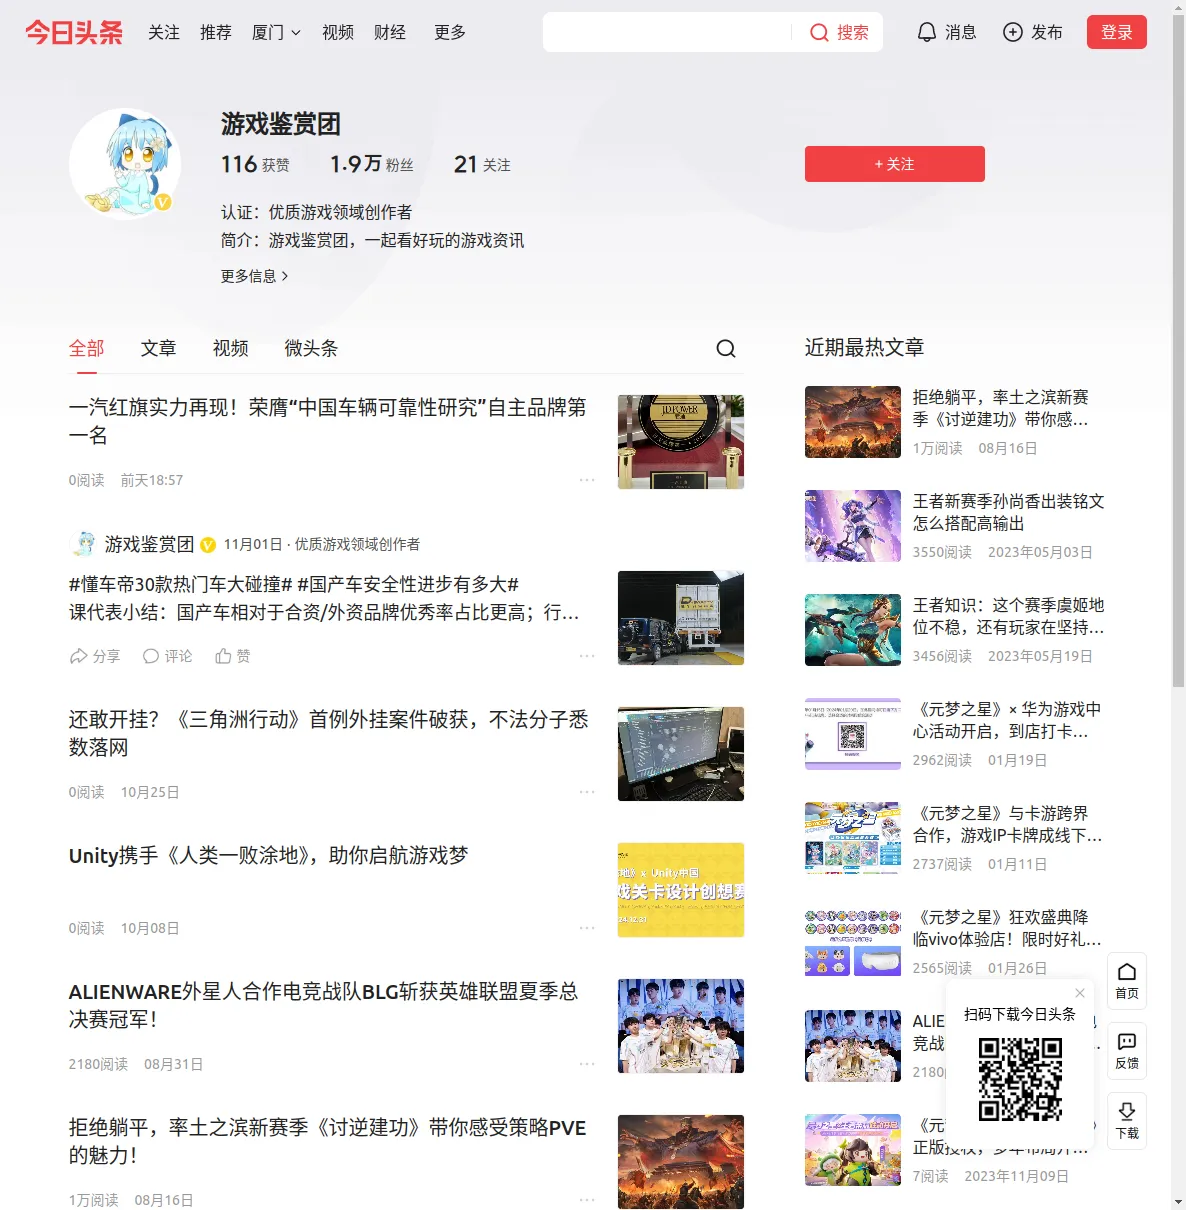The height and width of the screenshot is (1210, 1186).
Task: Click the 今日头条 logo
Action: [x=74, y=32]
